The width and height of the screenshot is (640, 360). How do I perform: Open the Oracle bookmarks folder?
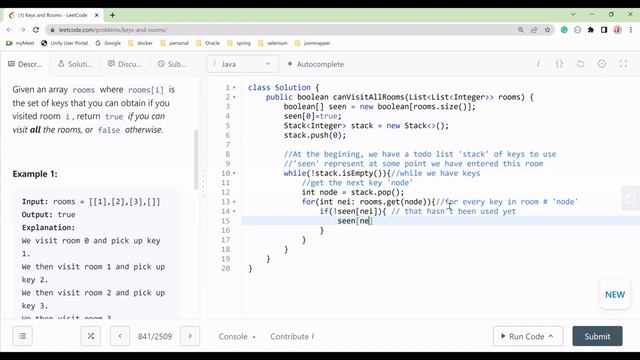click(208, 43)
